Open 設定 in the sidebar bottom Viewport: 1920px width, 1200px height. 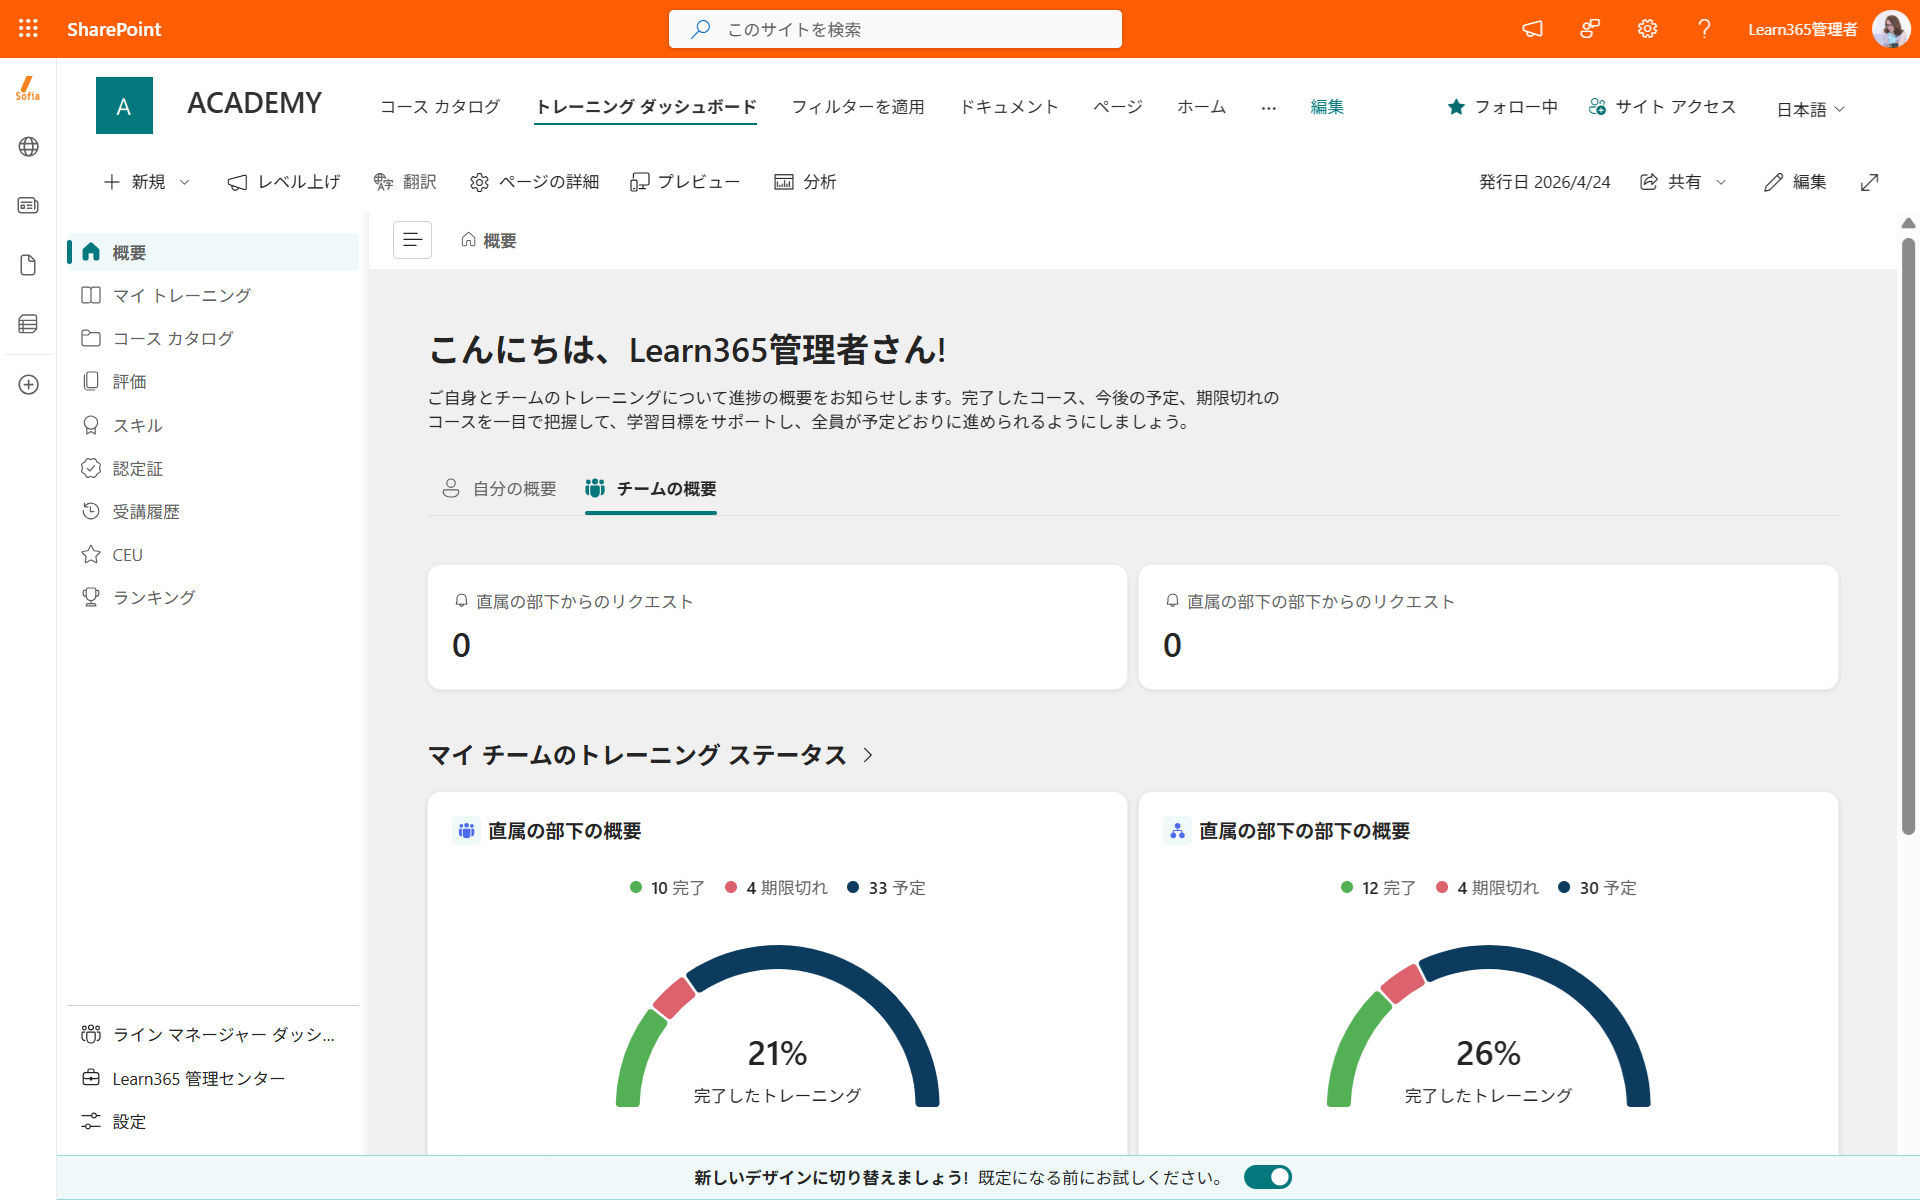[213, 1121]
